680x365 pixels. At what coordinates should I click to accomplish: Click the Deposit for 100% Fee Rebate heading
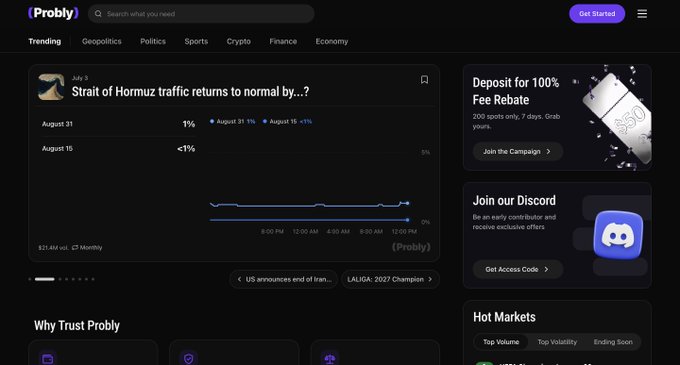pyautogui.click(x=516, y=91)
